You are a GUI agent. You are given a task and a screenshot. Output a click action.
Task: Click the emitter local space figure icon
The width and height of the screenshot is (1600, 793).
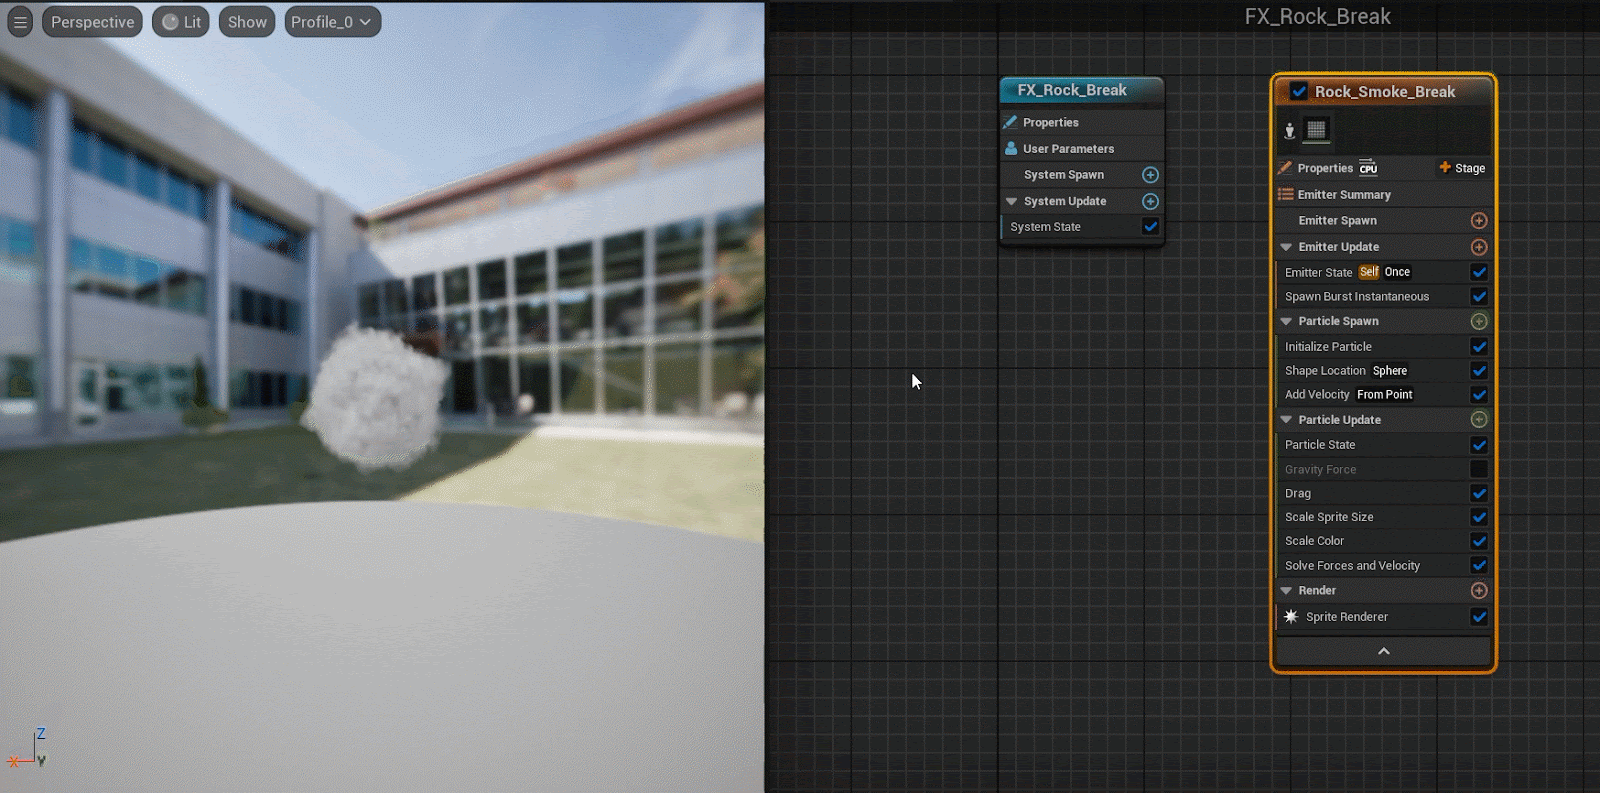point(1290,130)
